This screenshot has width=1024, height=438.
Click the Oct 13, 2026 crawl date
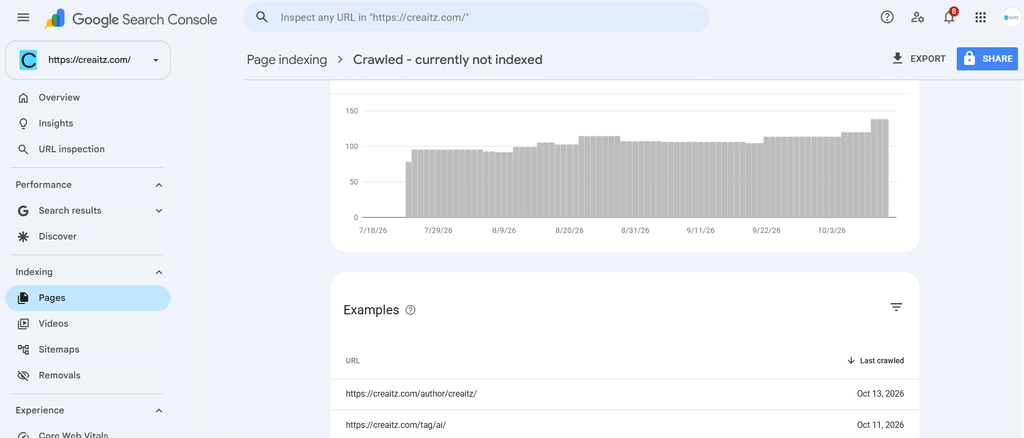point(880,394)
